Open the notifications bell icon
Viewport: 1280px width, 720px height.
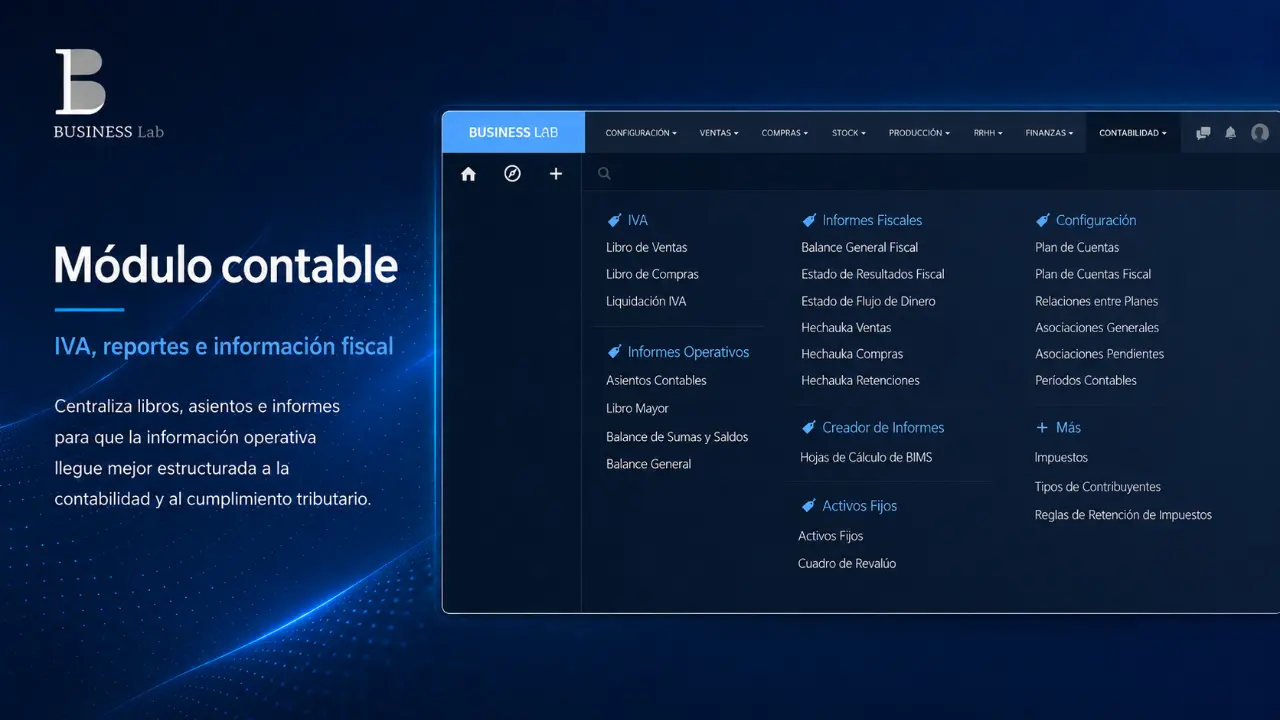click(x=1231, y=133)
